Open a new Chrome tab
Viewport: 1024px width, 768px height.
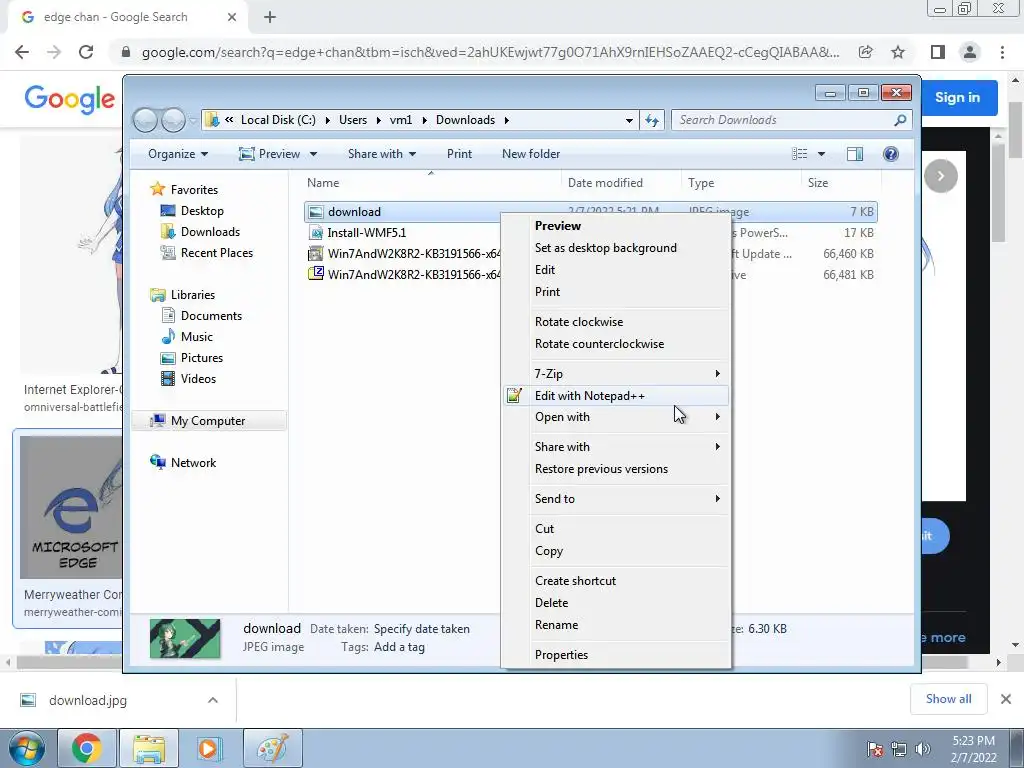270,18
